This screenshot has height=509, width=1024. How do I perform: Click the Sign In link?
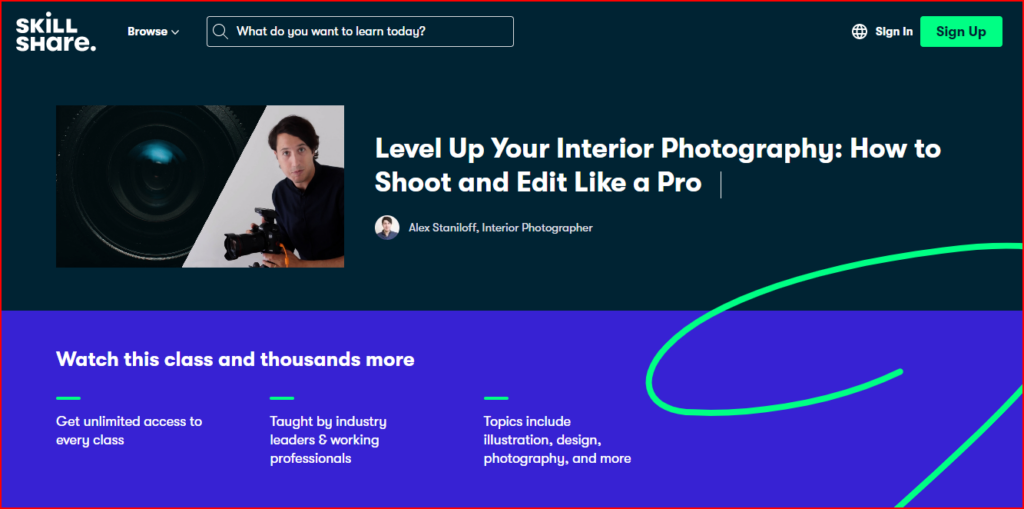[893, 31]
